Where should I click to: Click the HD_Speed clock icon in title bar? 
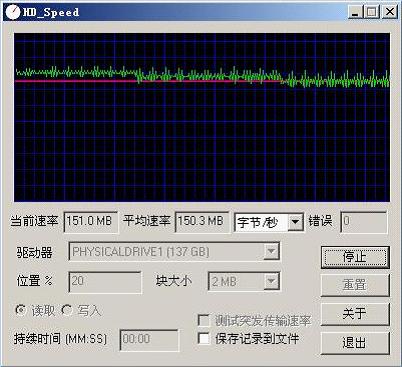pos(13,12)
